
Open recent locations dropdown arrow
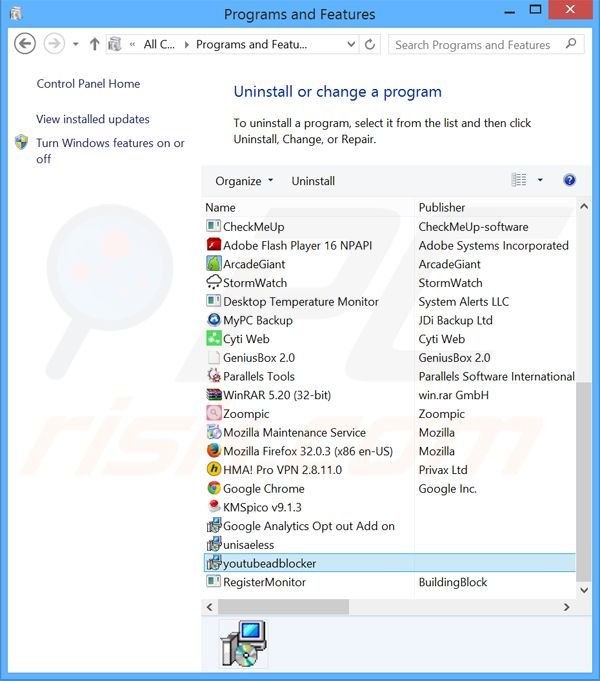point(76,44)
